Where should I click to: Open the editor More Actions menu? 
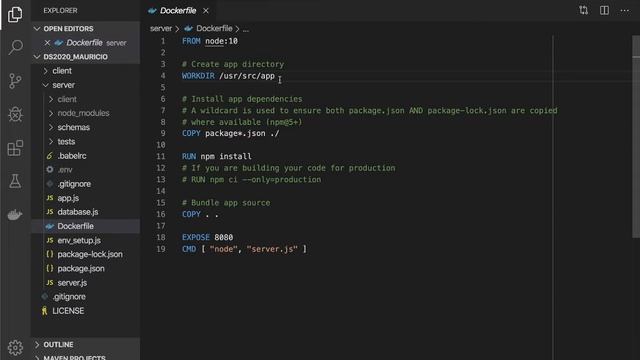625,11
